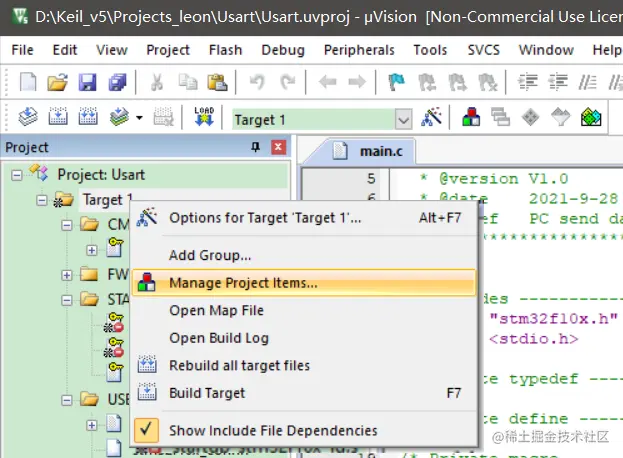Redo the last edit
Screen dimensions: 623x458
tap(287, 82)
